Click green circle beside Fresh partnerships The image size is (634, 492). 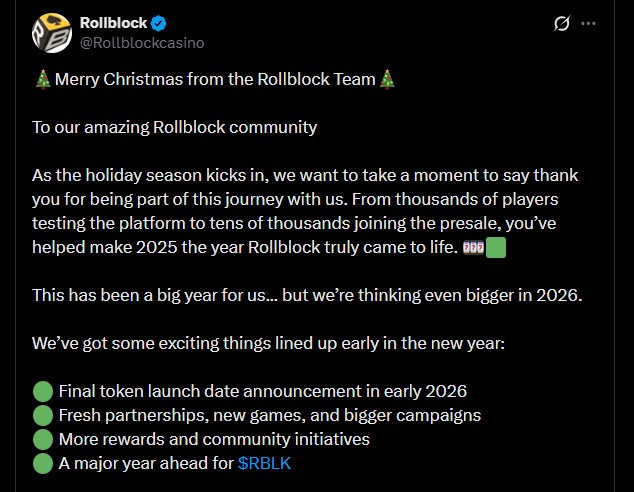coord(42,415)
